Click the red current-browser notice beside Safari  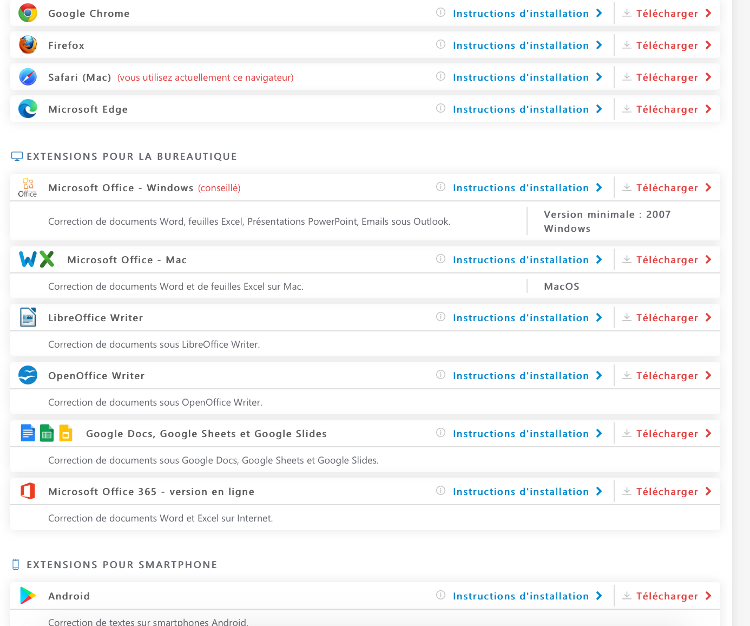(x=206, y=77)
